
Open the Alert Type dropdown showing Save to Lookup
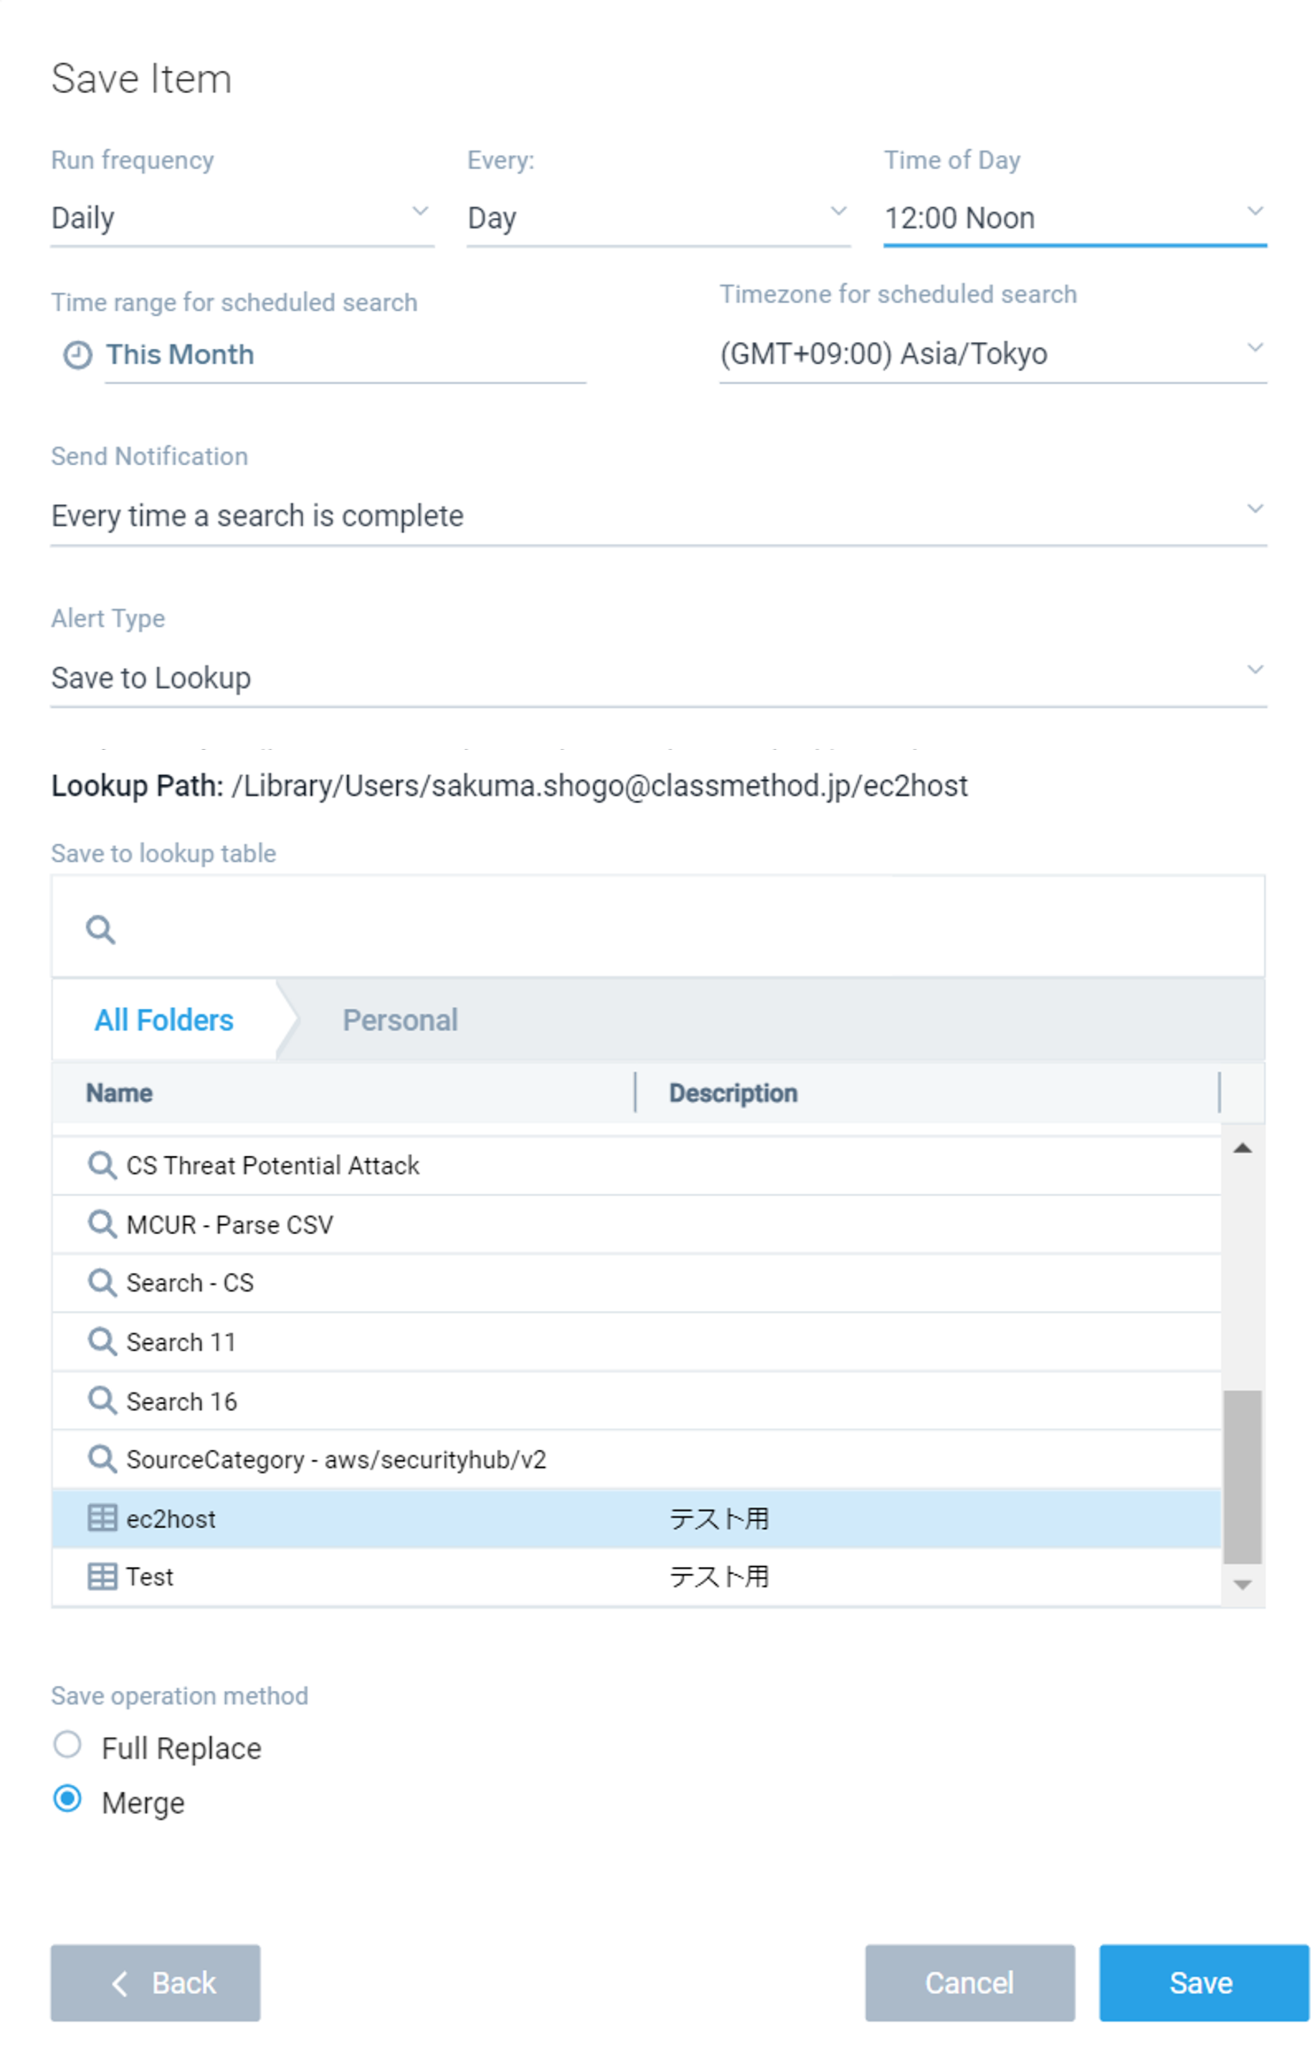click(x=1256, y=668)
